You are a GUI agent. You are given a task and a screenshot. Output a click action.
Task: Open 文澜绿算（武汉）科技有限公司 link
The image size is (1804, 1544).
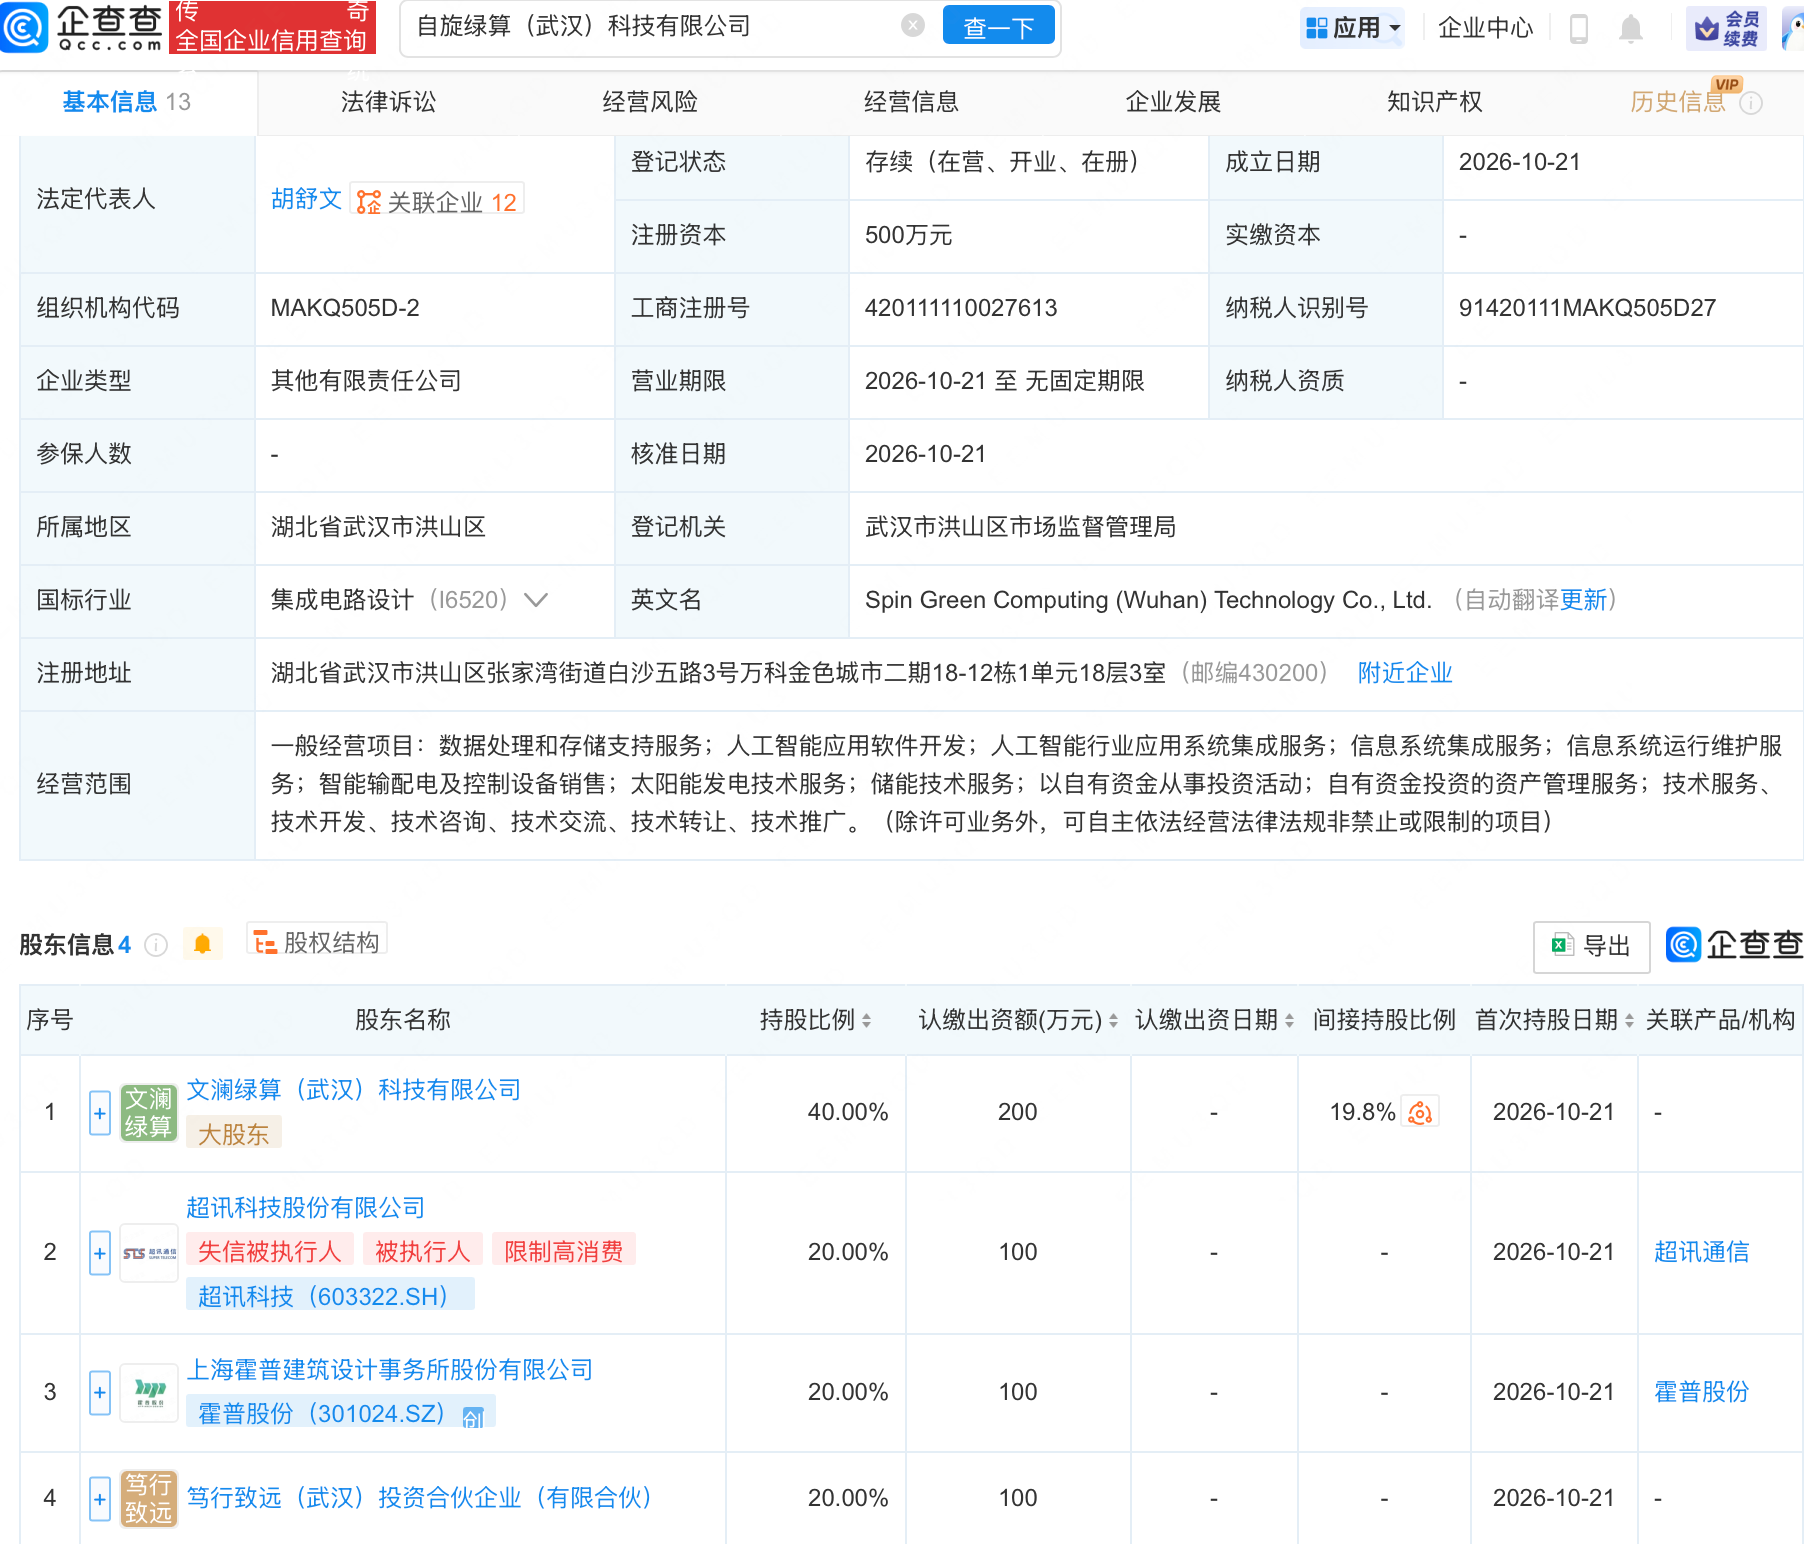coord(354,1090)
